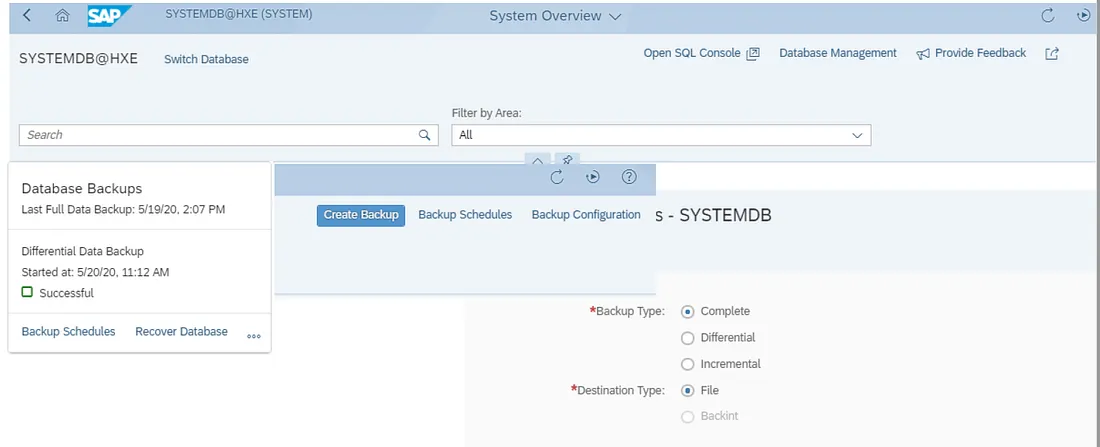The image size is (1100, 447).
Task: Click the SYSTEMDB@HXE (SYSTEM) header text
Action: point(239,13)
